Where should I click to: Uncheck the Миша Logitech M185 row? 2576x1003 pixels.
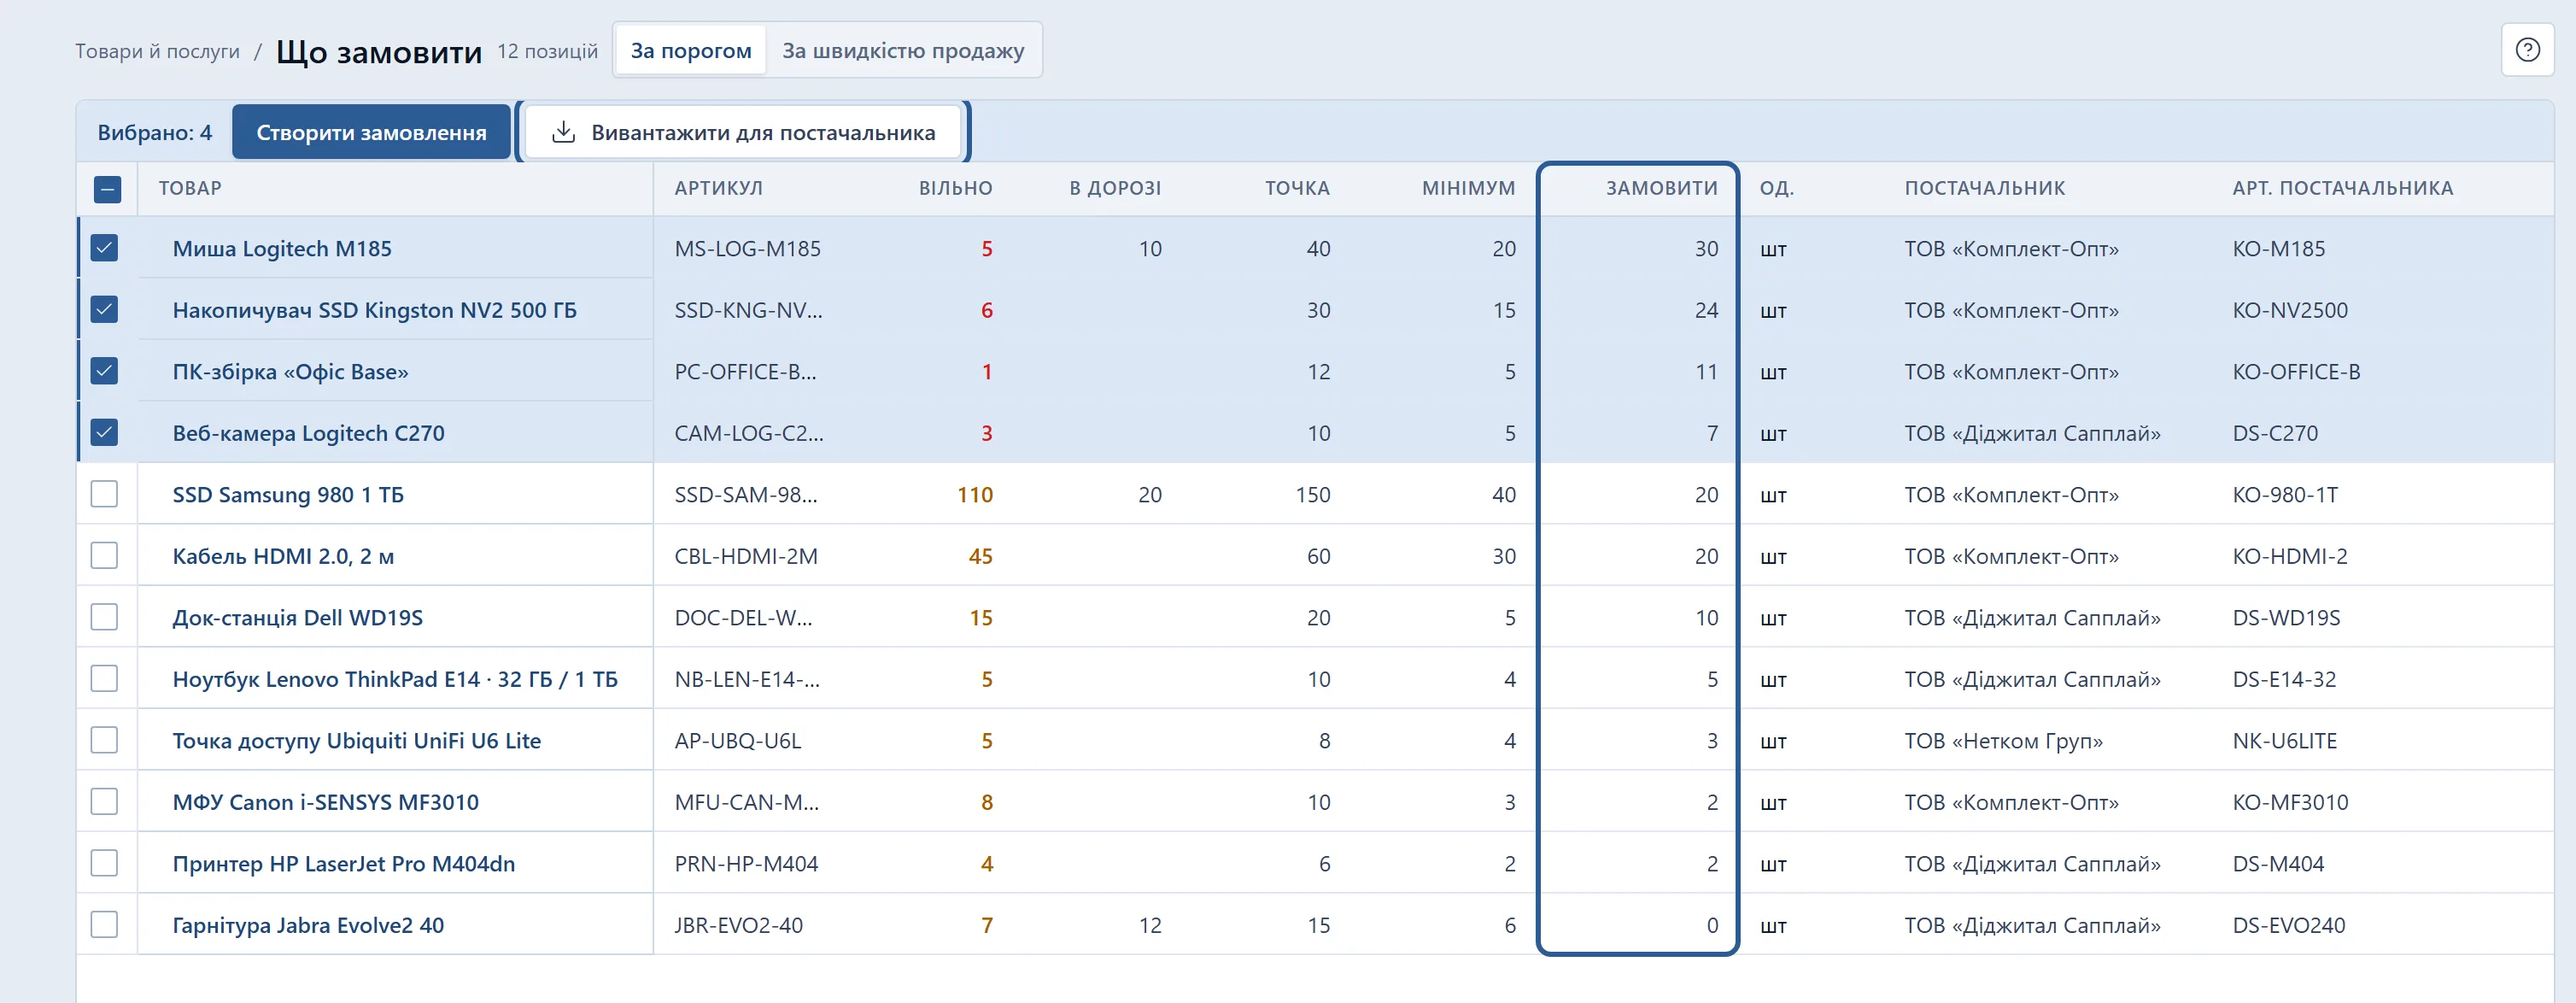pyautogui.click(x=104, y=248)
